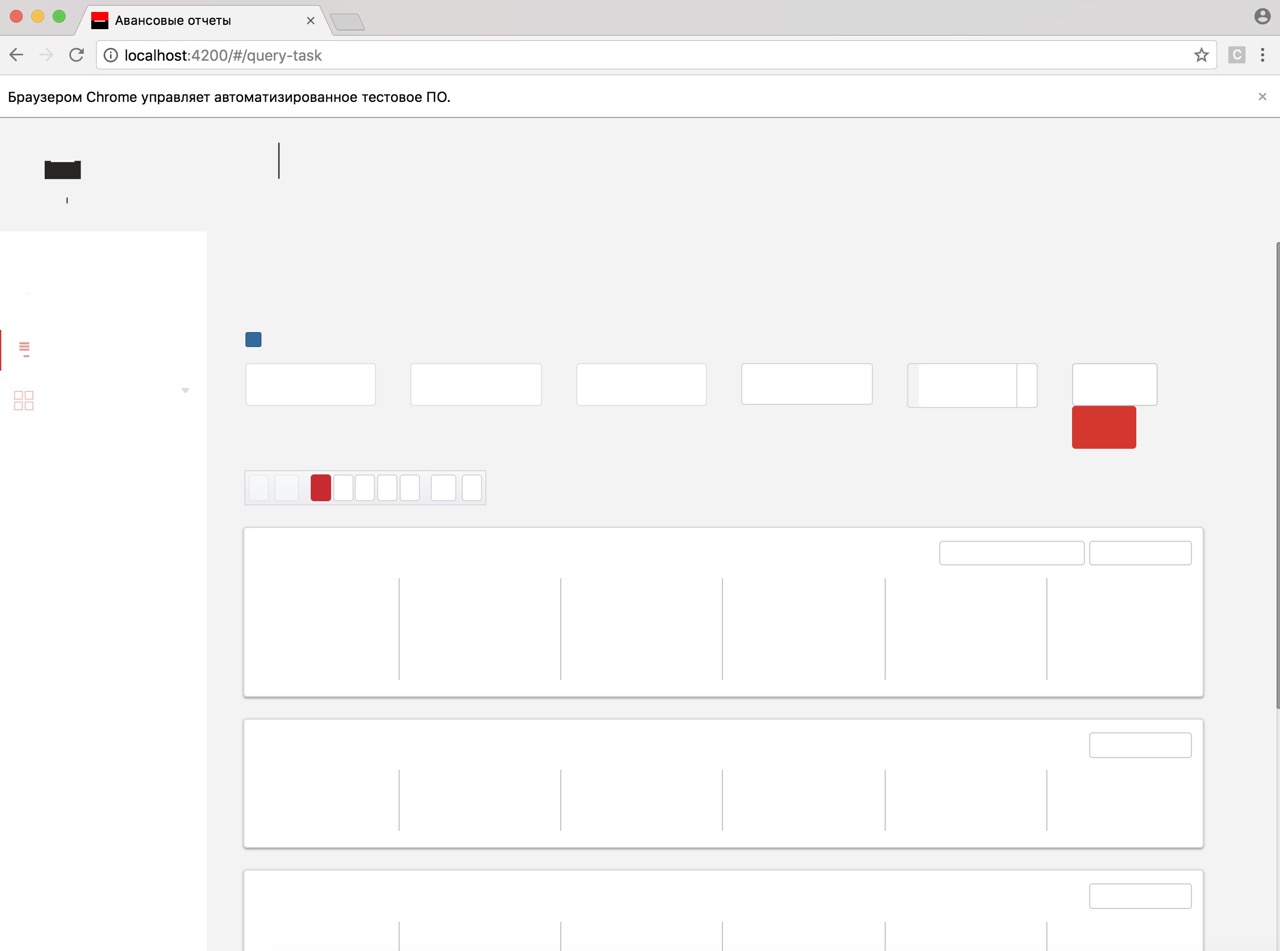1280x951 pixels.
Task: Open the dropdown beside the fifth filter field
Action: coord(1028,385)
